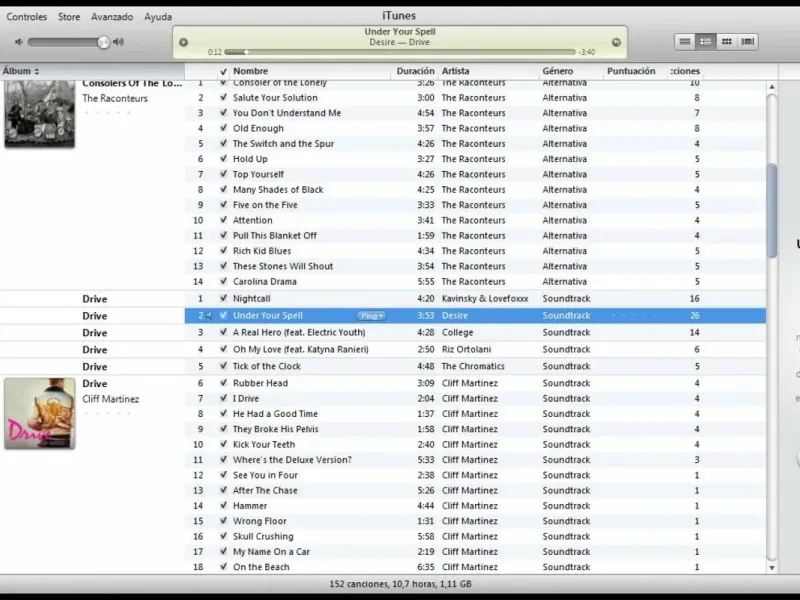The width and height of the screenshot is (800, 600).
Task: Click the artist name Riz Ortolani
Action: click(466, 349)
